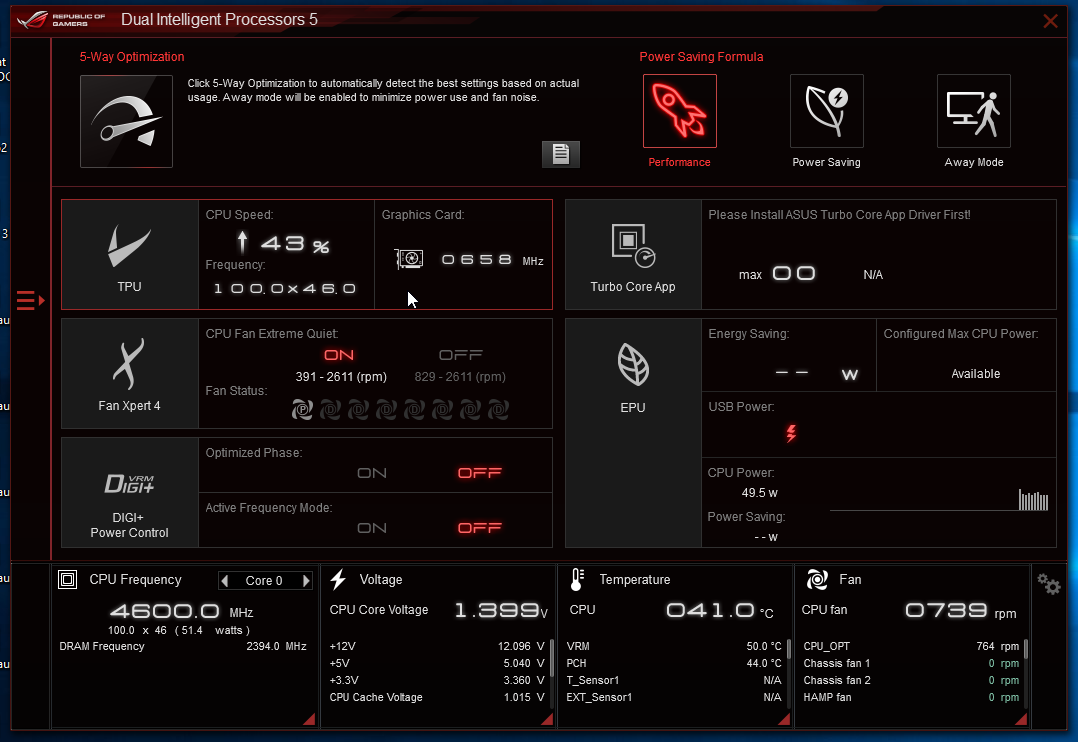Select the +12V voltage row
1078x742 pixels.
pyautogui.click(x=437, y=646)
